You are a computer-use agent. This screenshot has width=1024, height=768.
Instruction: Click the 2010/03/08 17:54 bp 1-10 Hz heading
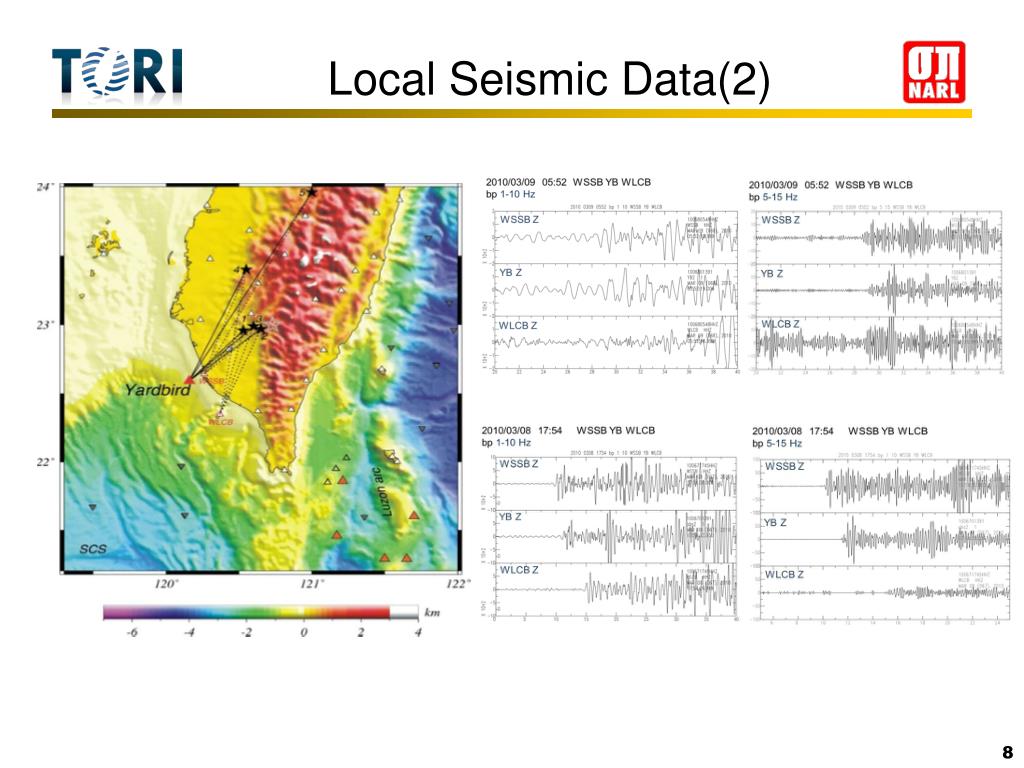click(x=568, y=436)
